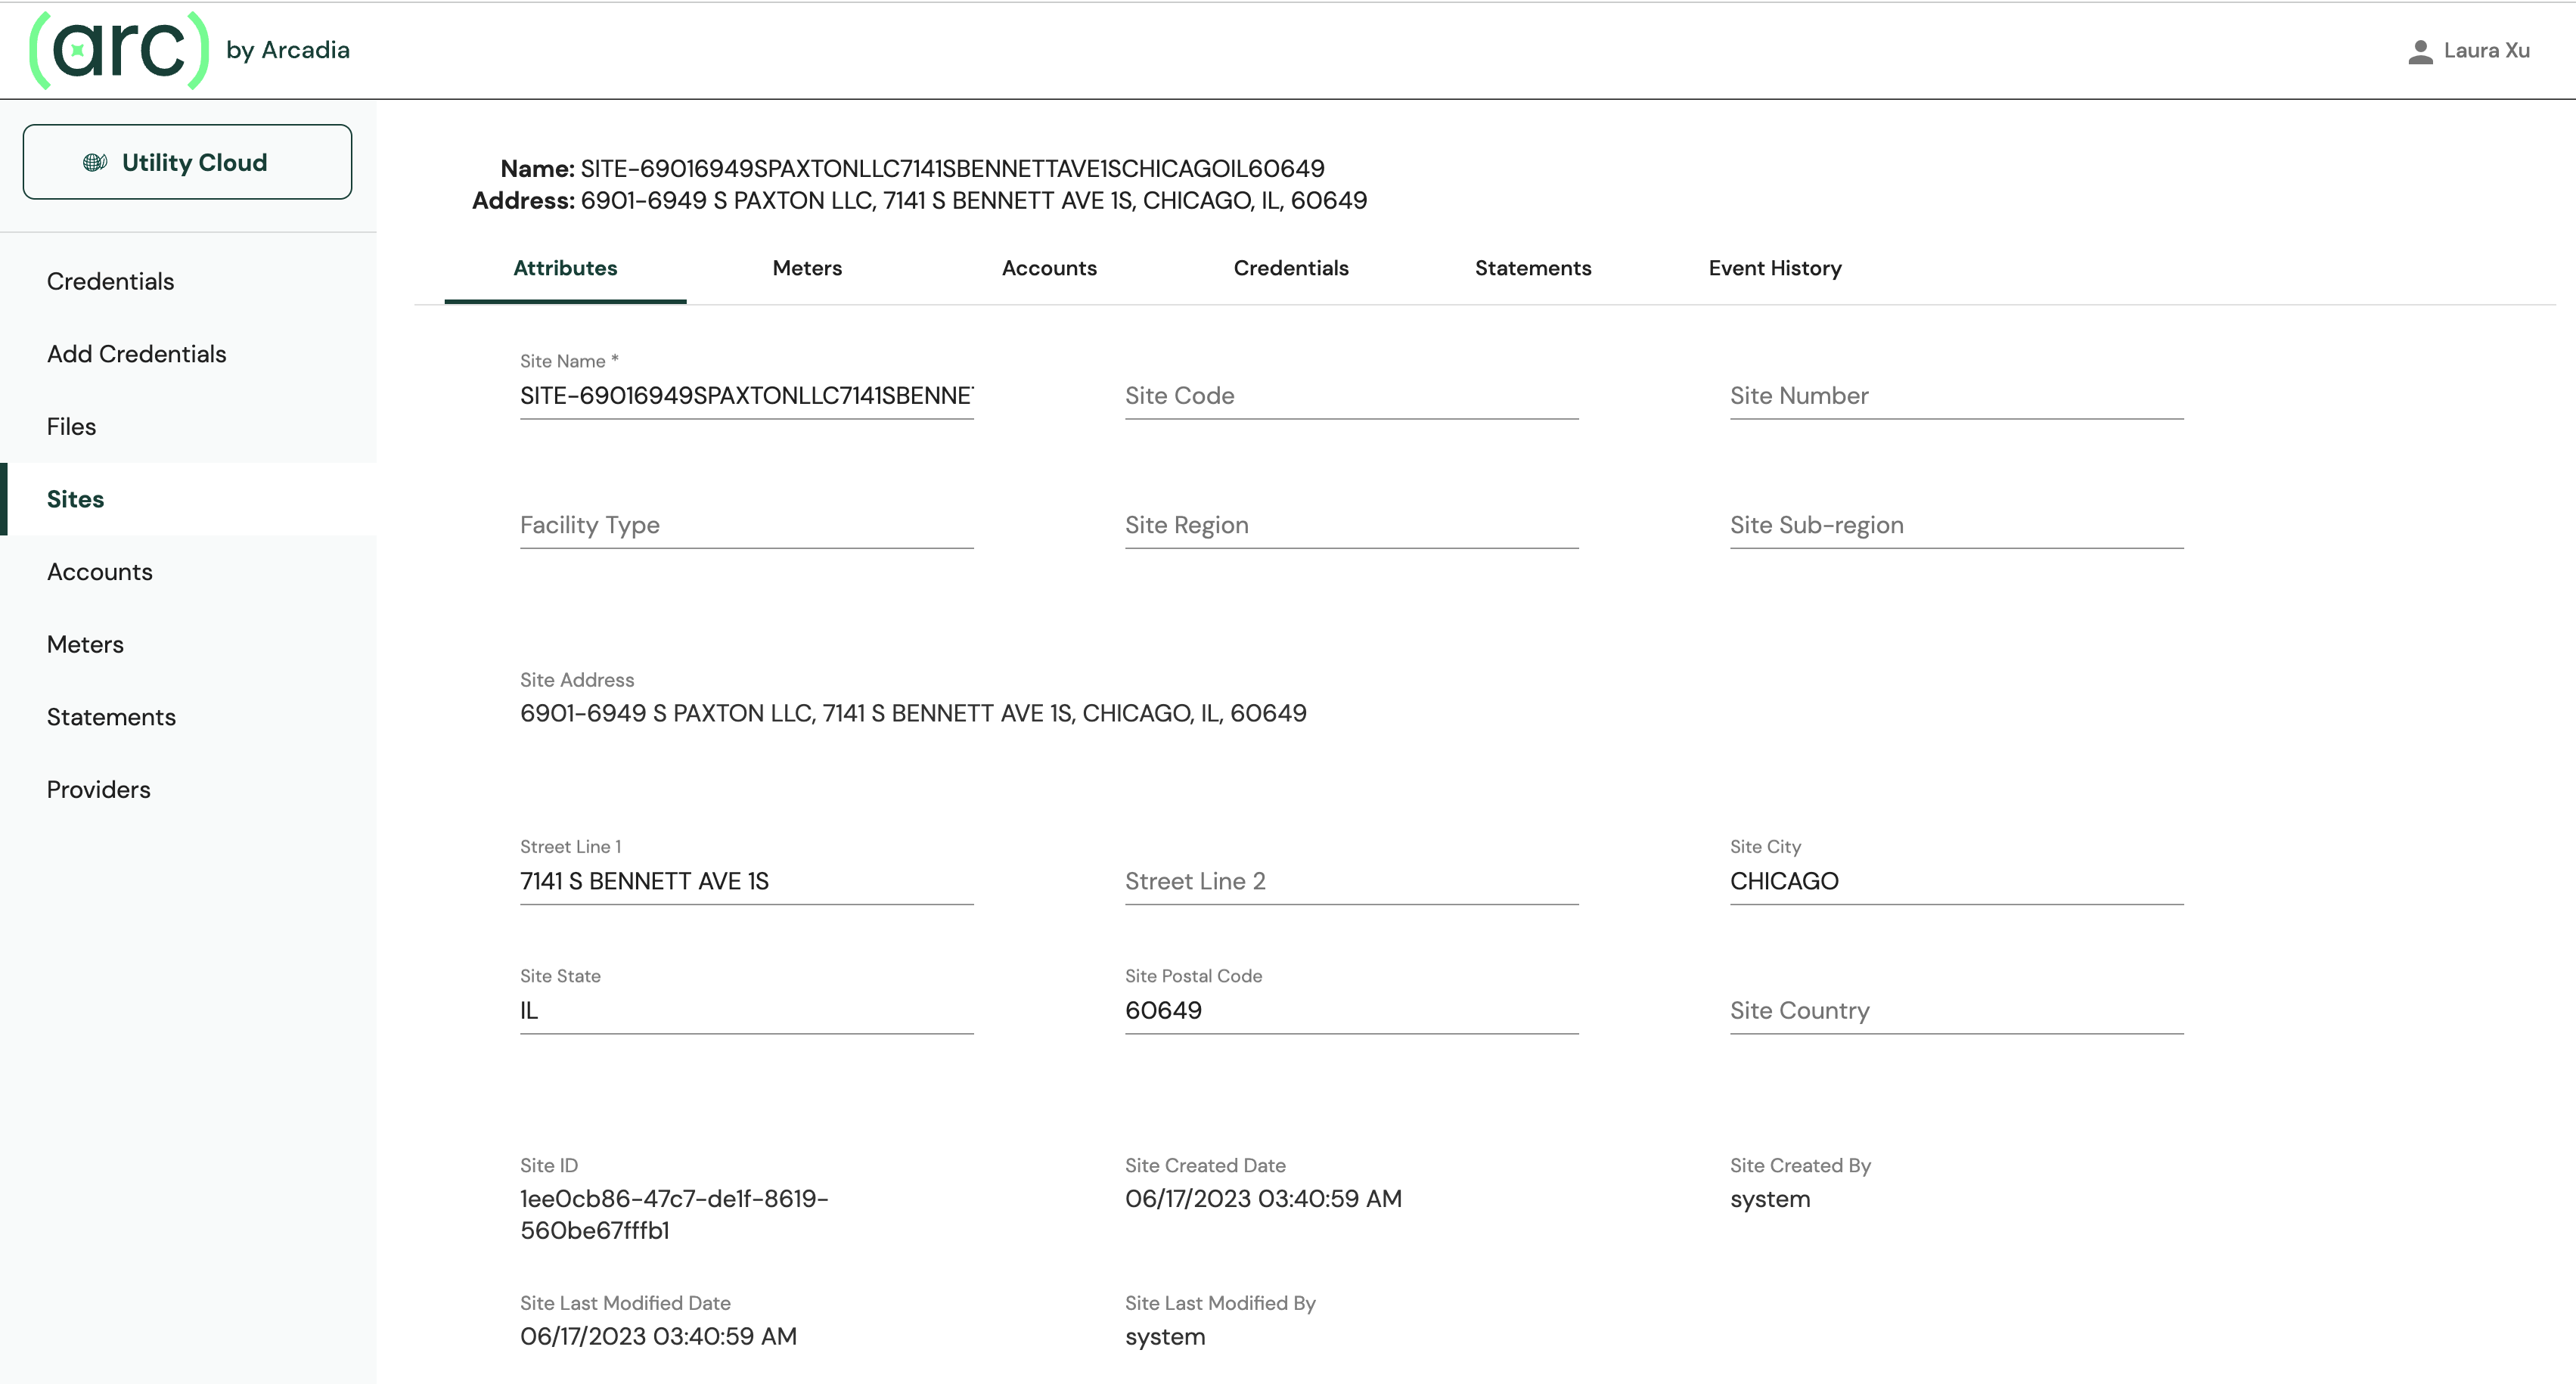Open the Utility Cloud button
The image size is (2576, 1384).
point(187,162)
